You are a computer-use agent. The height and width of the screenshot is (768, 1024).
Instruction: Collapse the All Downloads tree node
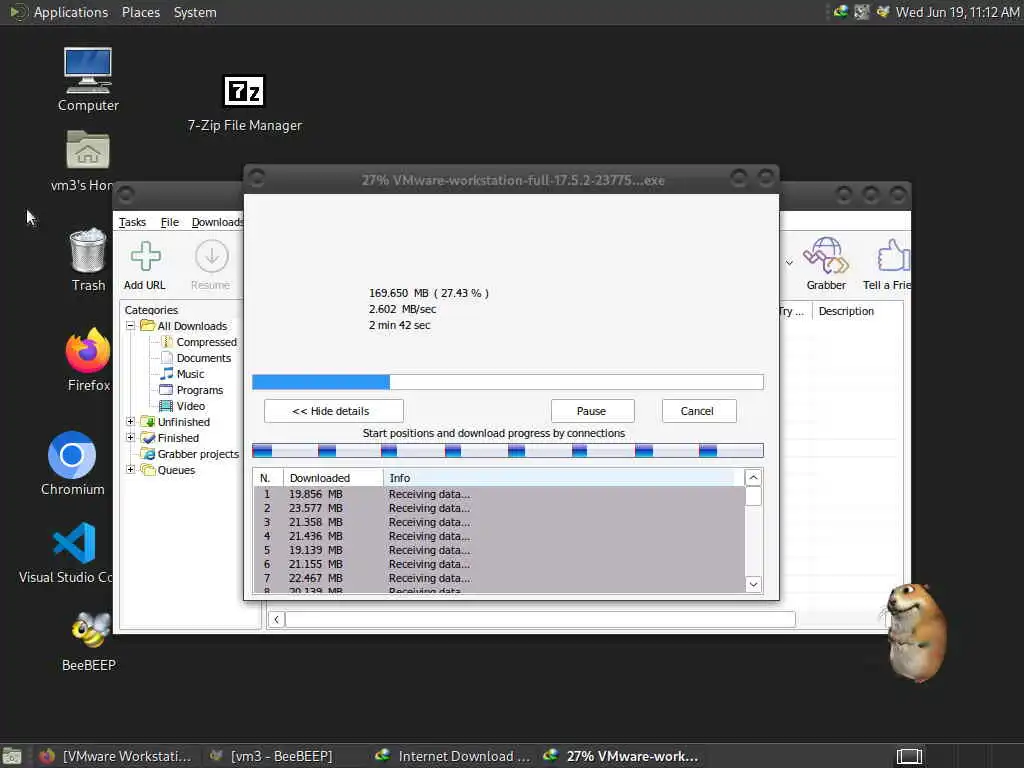131,325
